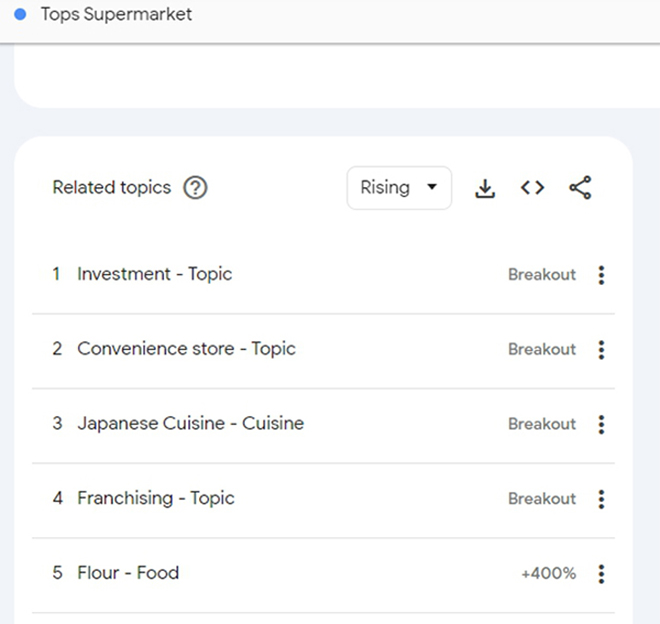
Task: Open more options for Investment topic
Action: [x=601, y=275]
